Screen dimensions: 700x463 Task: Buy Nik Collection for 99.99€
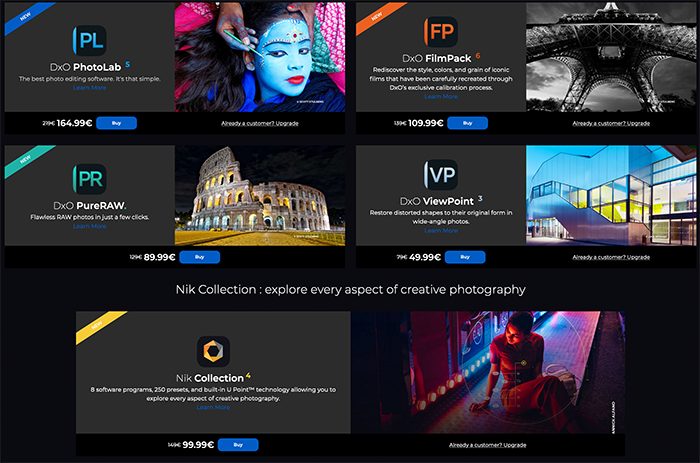point(238,445)
